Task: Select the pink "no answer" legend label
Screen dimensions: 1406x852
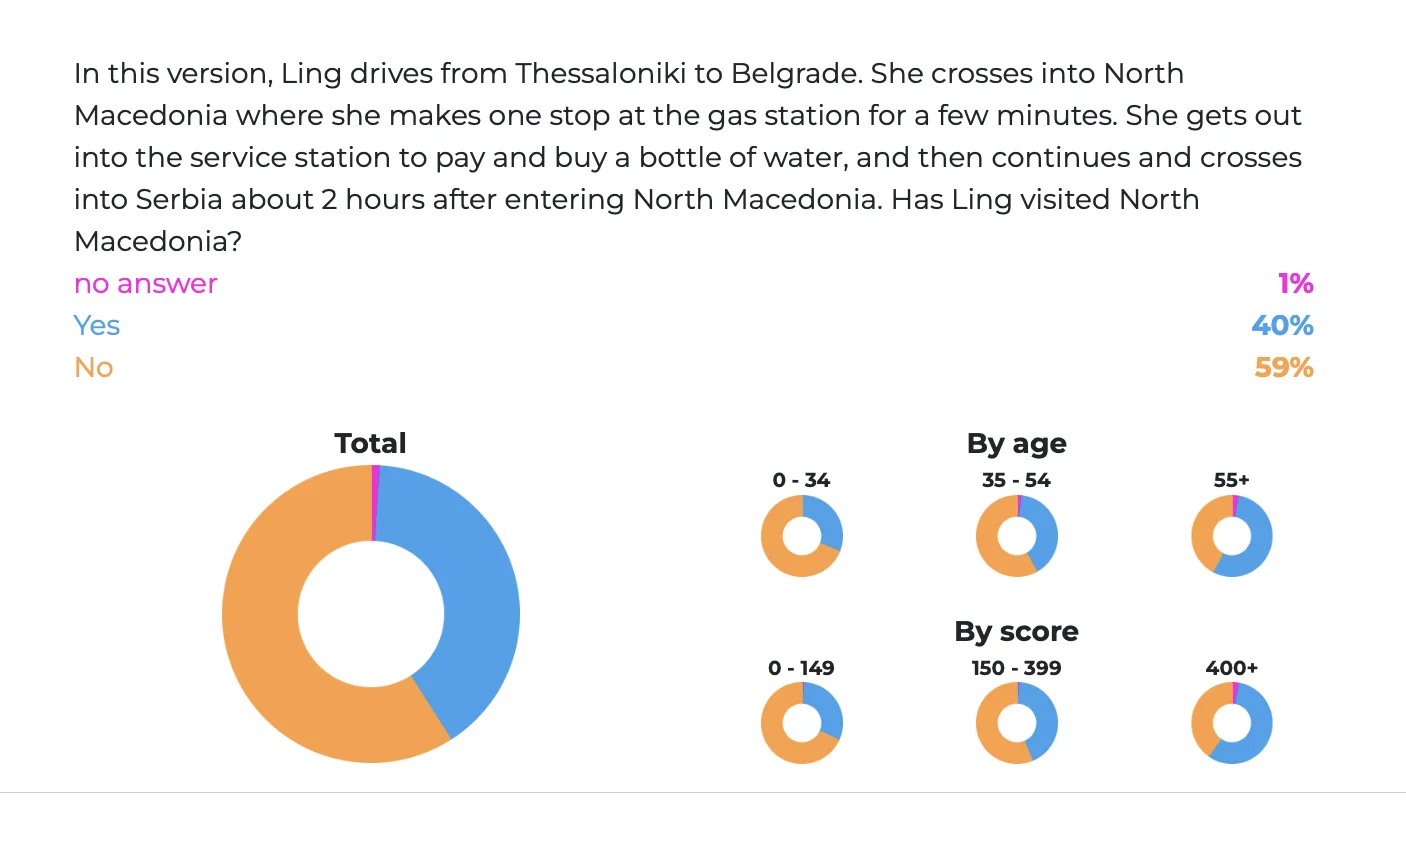Action: [x=146, y=284]
